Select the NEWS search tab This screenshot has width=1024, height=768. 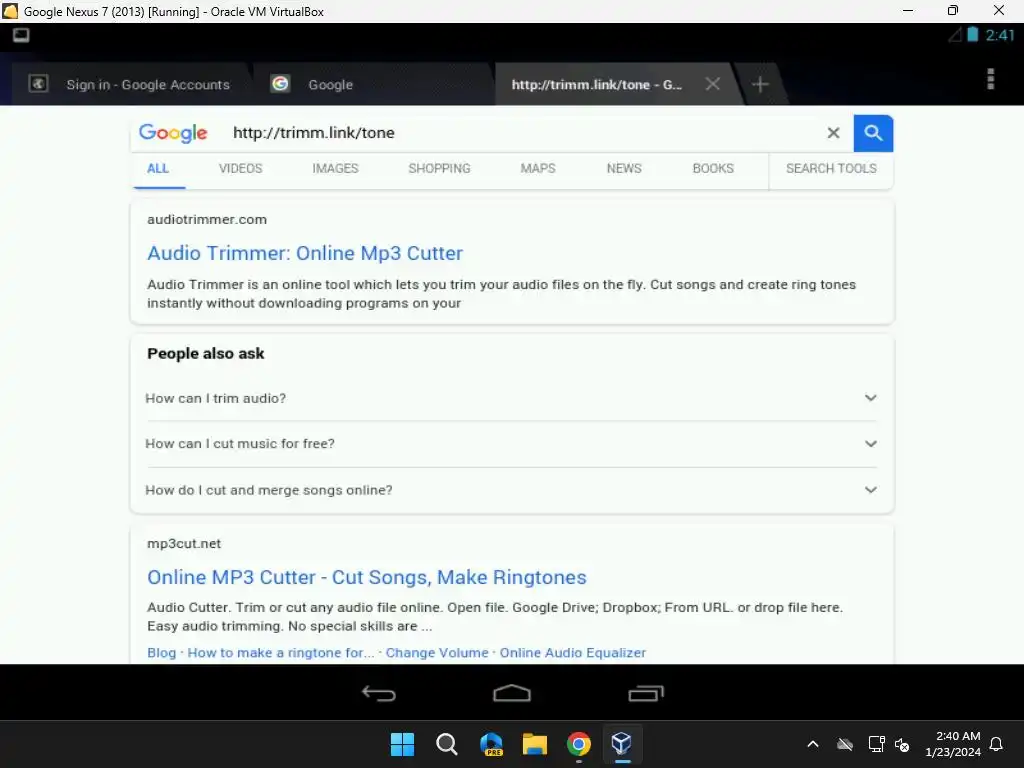coord(624,168)
